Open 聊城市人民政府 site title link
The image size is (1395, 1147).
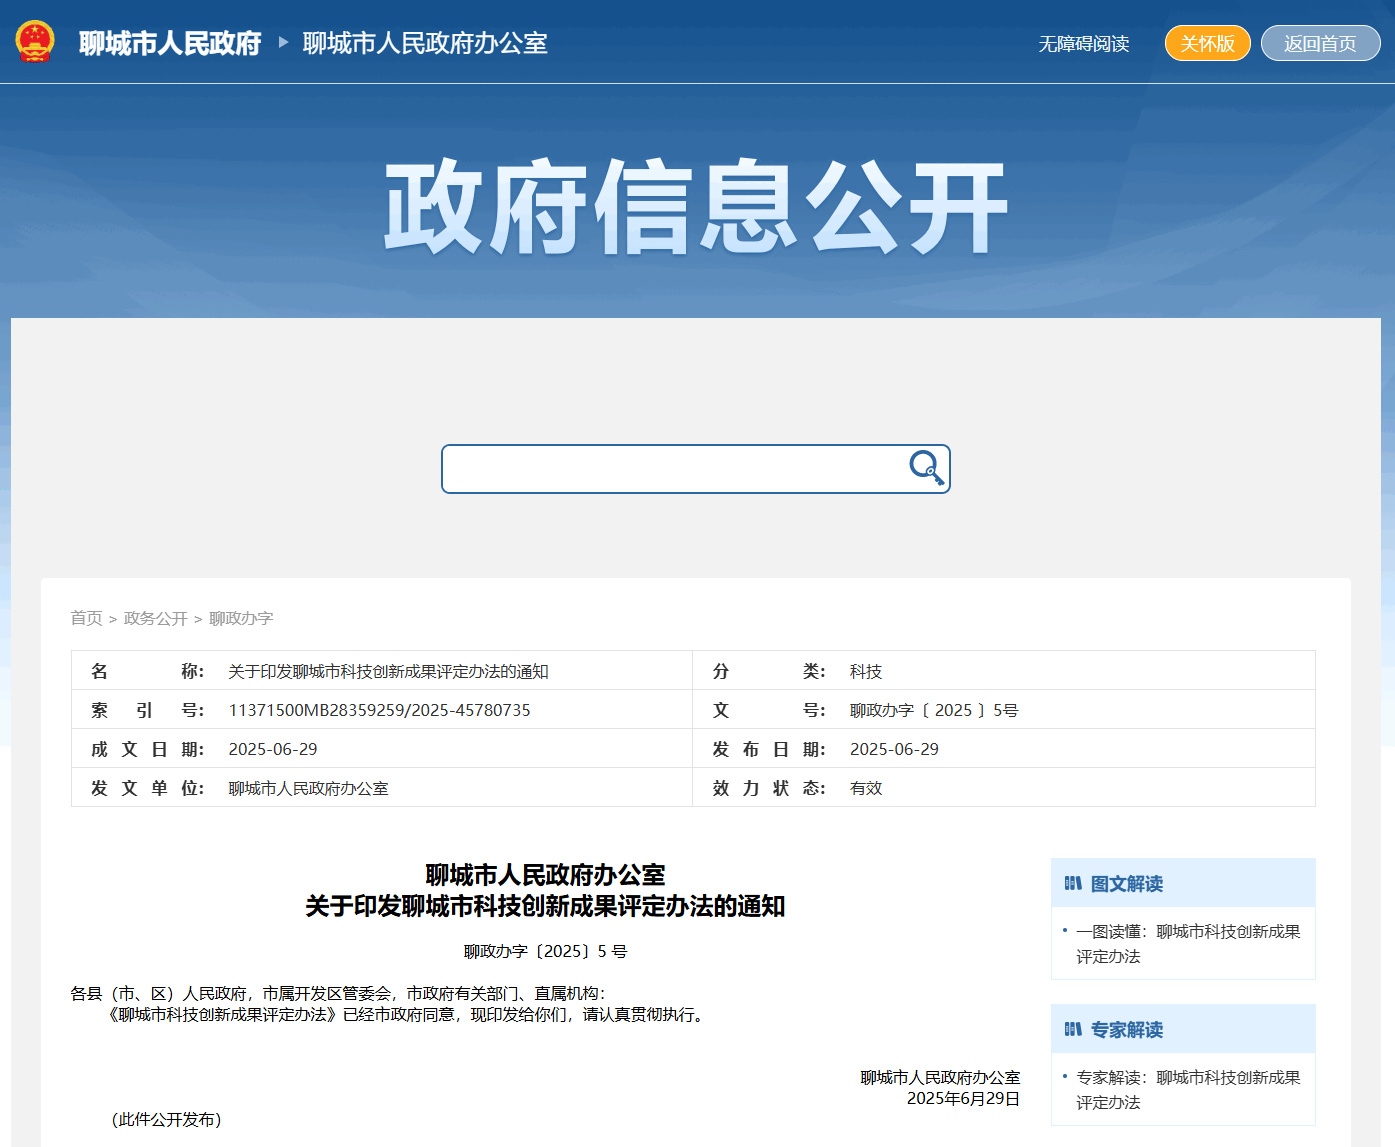click(170, 43)
